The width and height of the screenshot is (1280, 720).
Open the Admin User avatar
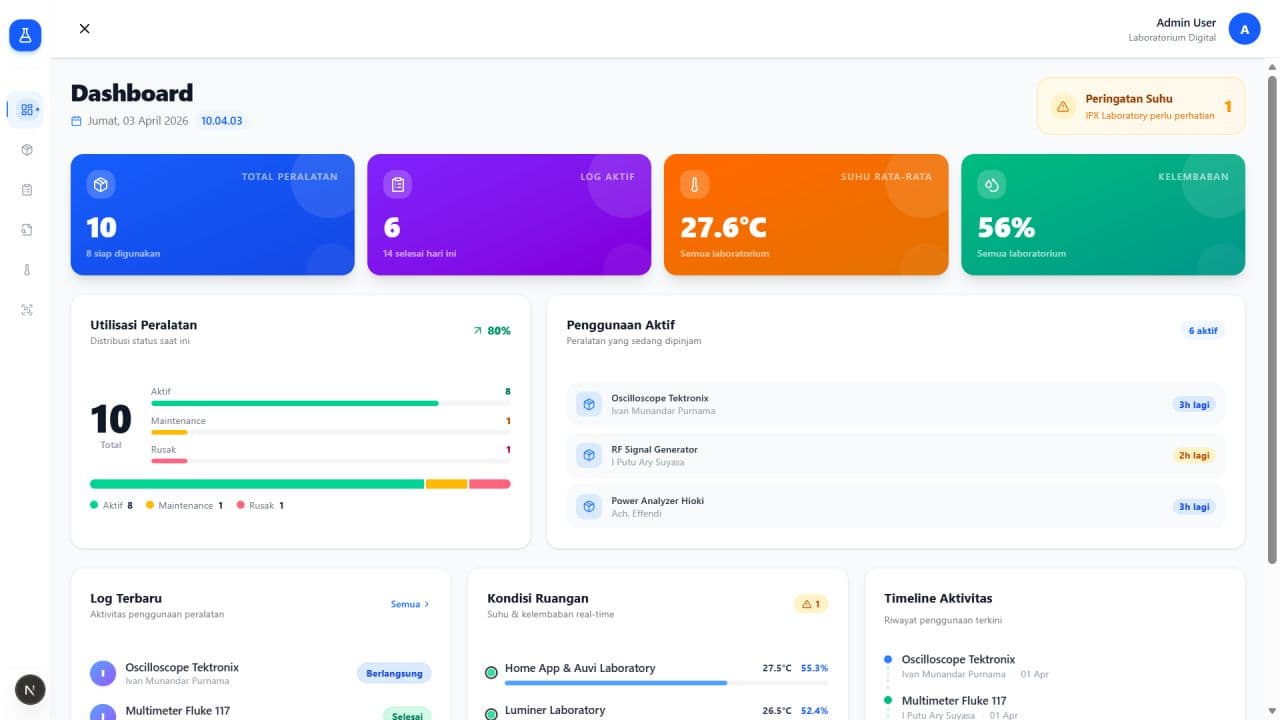pos(1244,29)
